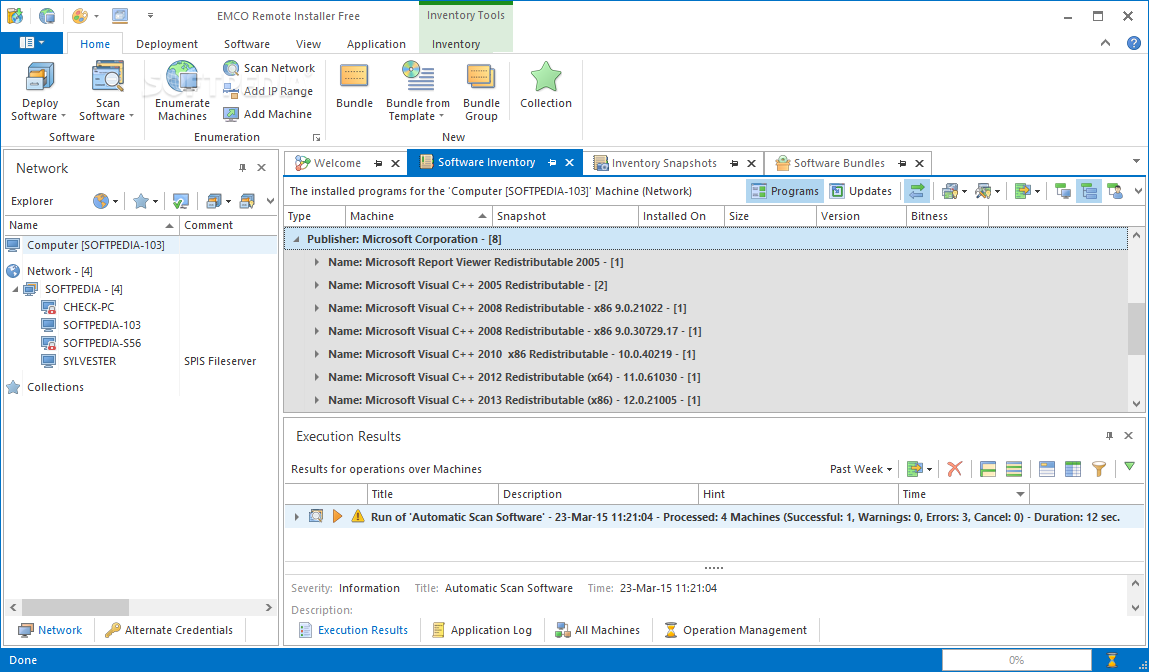Image resolution: width=1149 pixels, height=672 pixels.
Task: Expand Microsoft Visual C++ 2013 Redistributable row
Action: [x=317, y=400]
